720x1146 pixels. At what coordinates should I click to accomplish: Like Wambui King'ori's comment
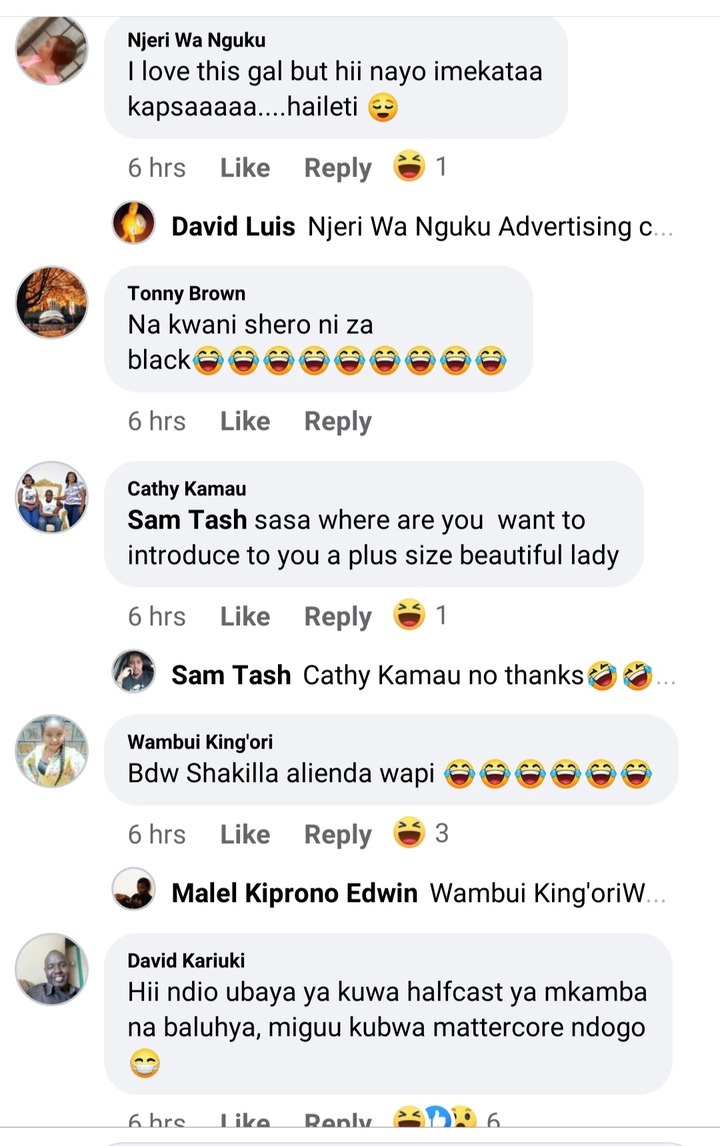[x=245, y=834]
